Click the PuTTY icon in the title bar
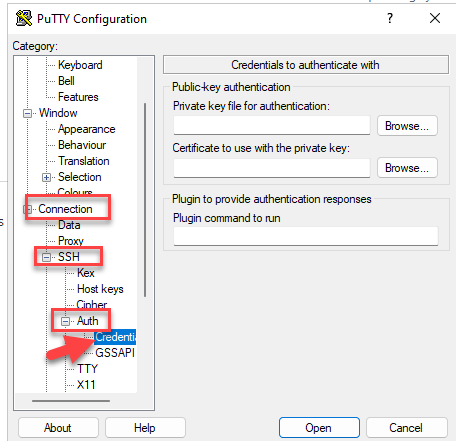This screenshot has height=441, width=456. (x=24, y=18)
